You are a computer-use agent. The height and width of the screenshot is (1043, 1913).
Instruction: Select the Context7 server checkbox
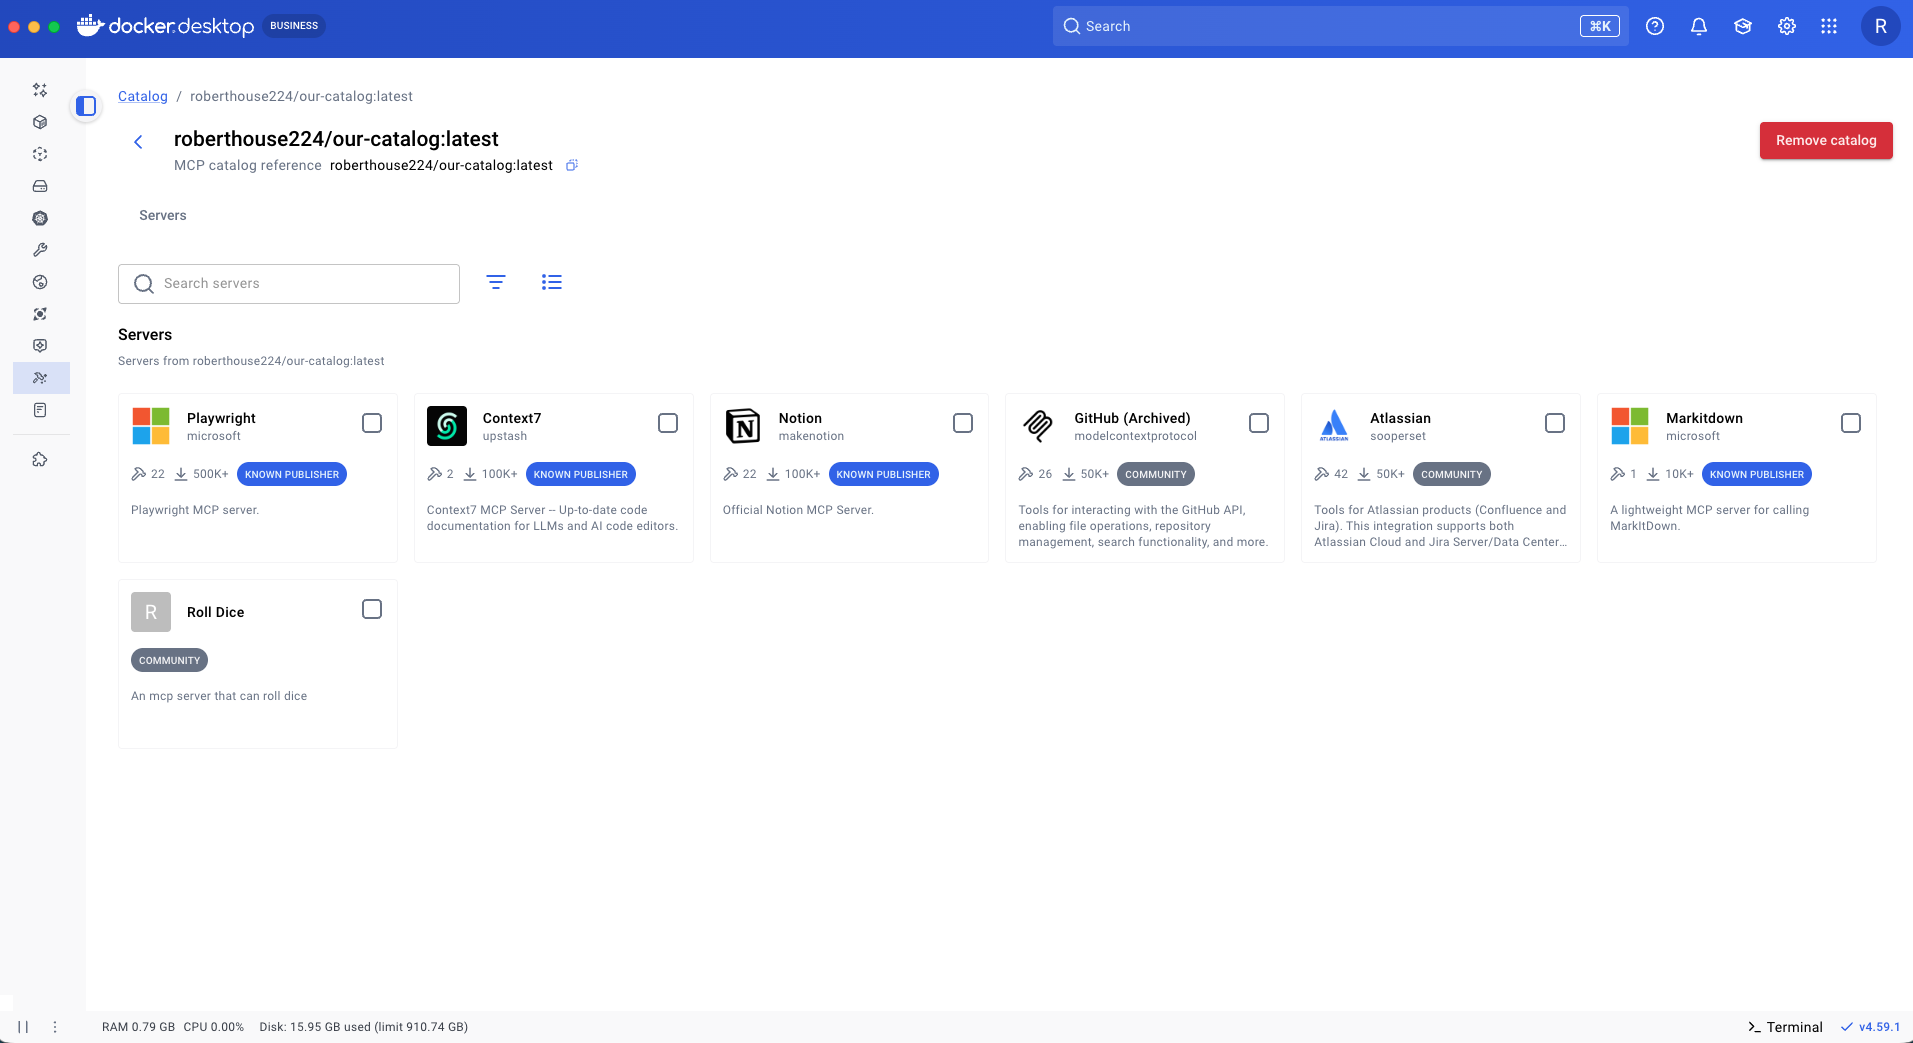pos(668,423)
